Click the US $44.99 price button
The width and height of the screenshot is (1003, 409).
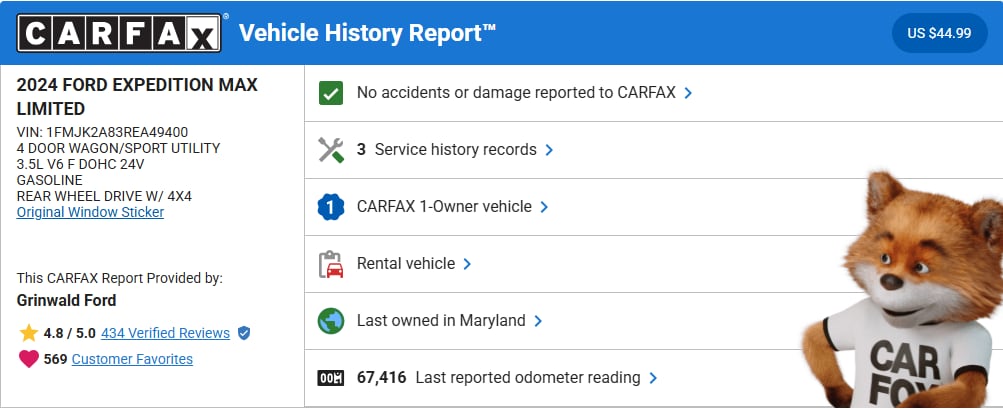coord(939,33)
